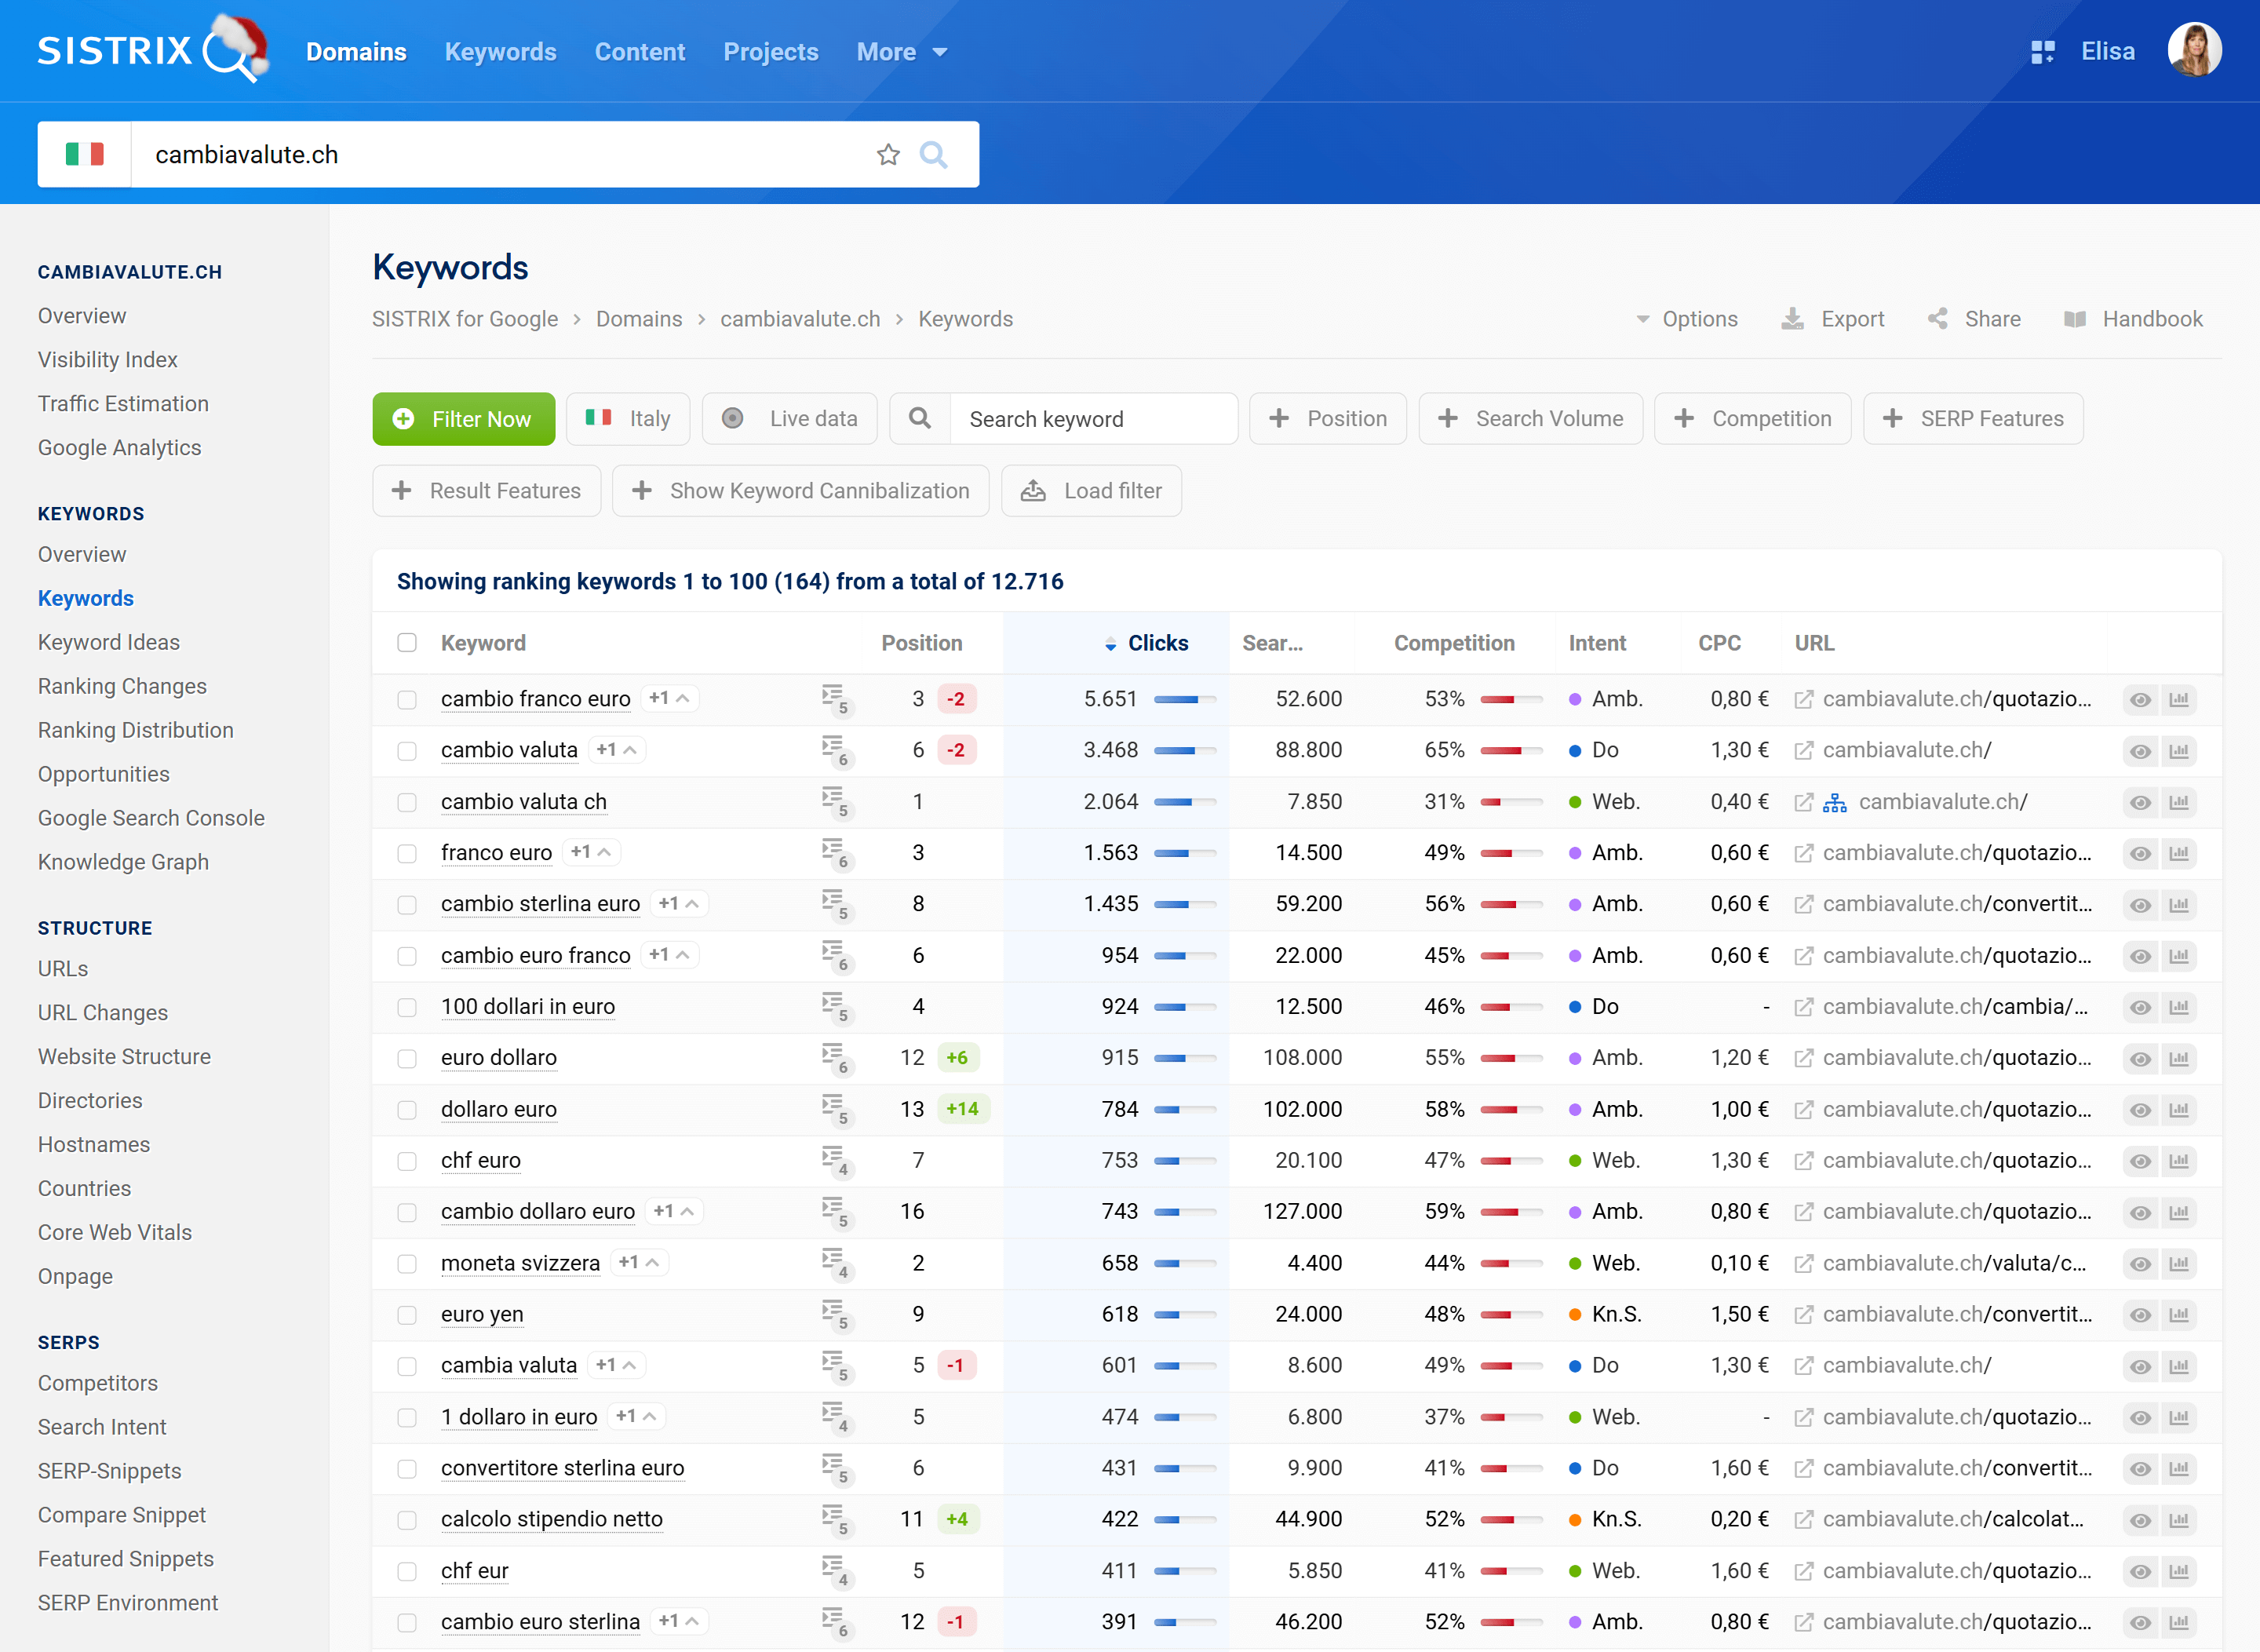This screenshot has width=2260, height=1652.
Task: Click eye icon on cambio valuta ch row
Action: [x=2140, y=802]
